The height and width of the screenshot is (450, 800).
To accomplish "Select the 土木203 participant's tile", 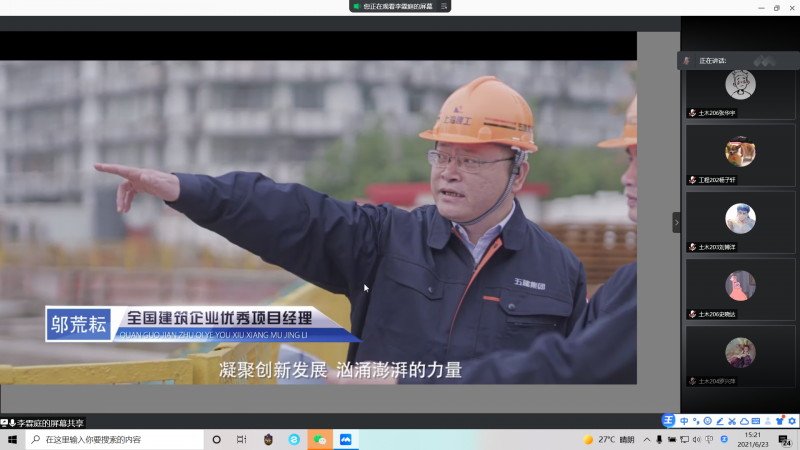I will point(740,219).
